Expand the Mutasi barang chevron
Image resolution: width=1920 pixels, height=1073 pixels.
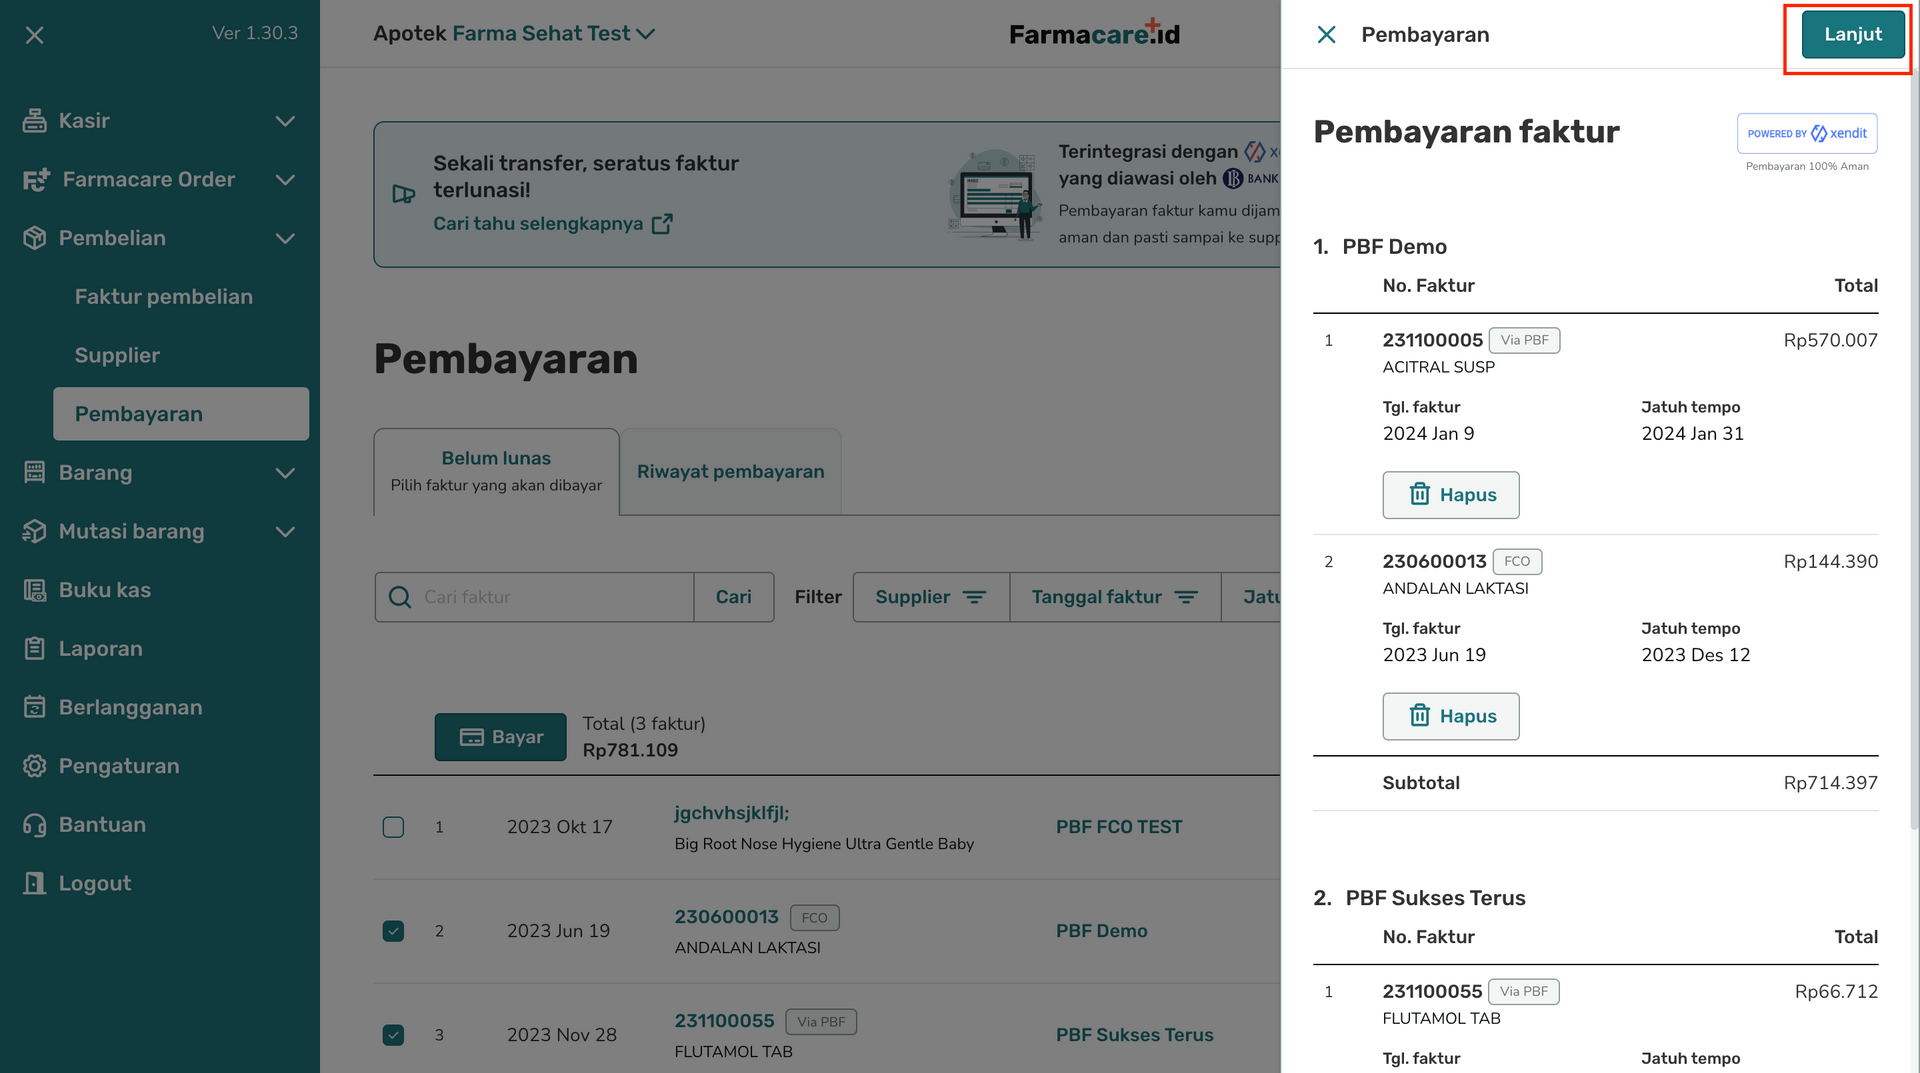pos(285,532)
